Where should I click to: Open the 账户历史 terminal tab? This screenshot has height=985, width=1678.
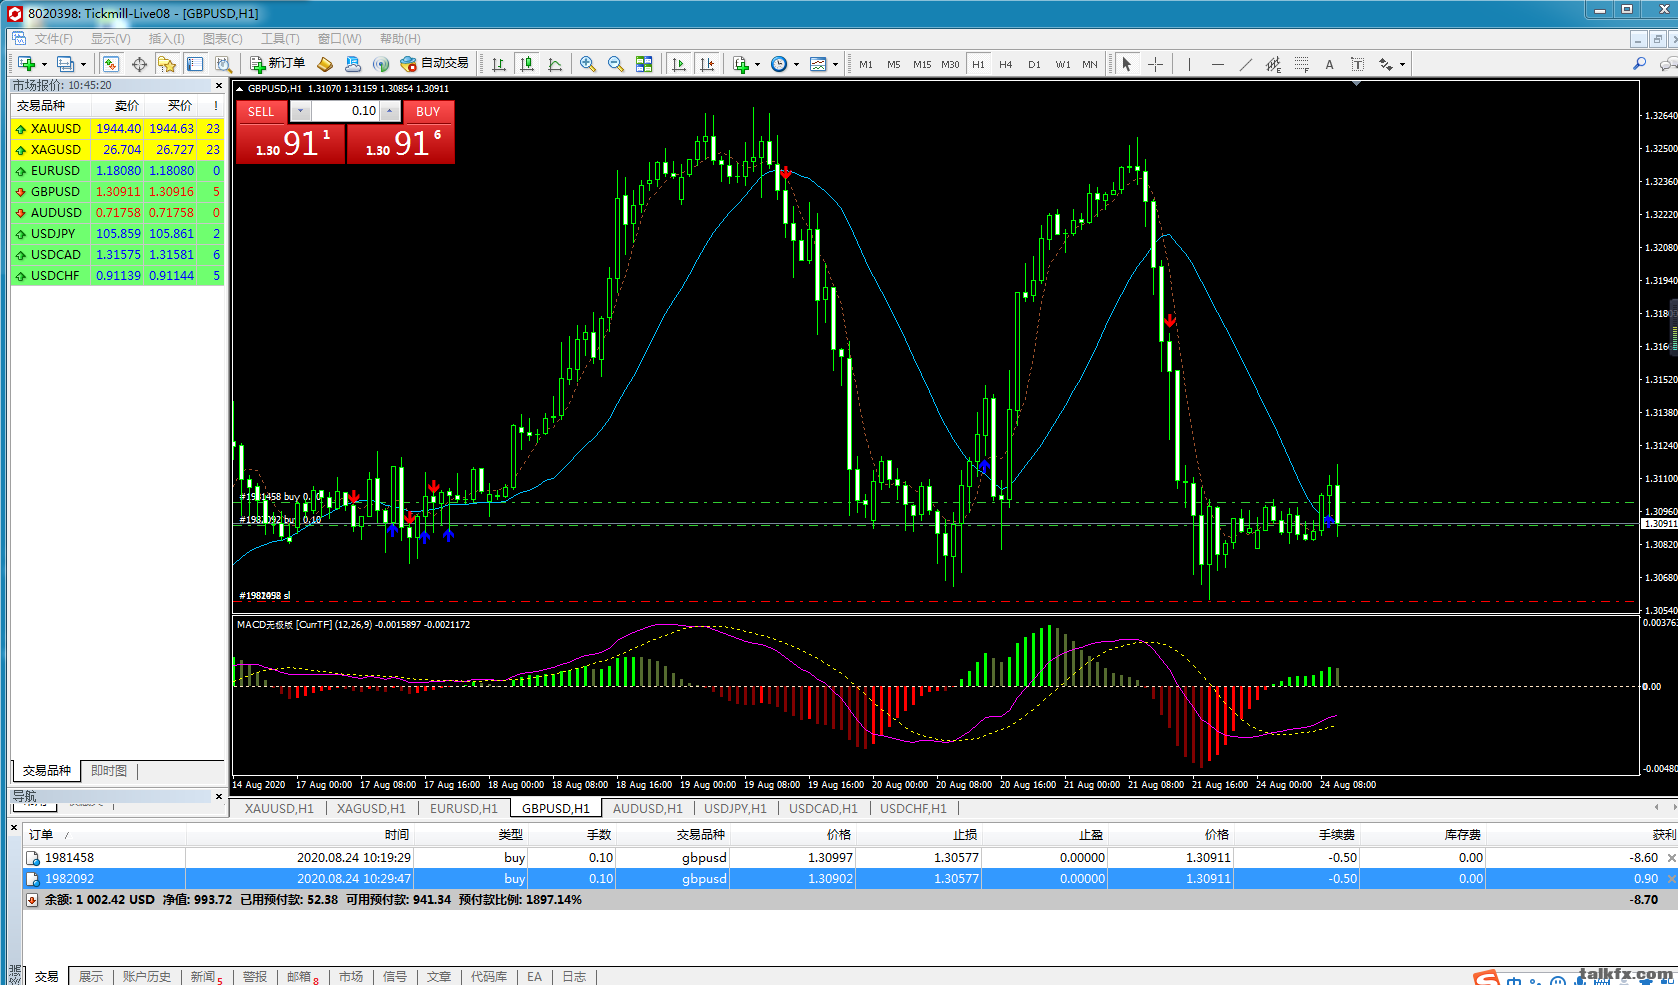point(146,976)
